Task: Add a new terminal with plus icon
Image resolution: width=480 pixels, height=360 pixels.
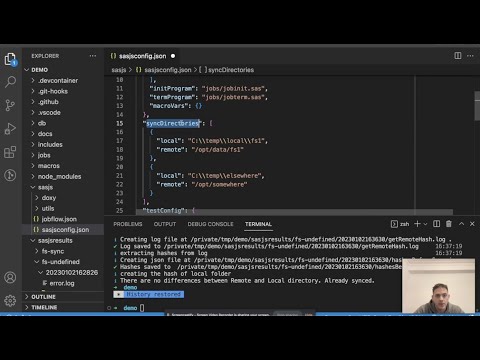Action: click(417, 224)
